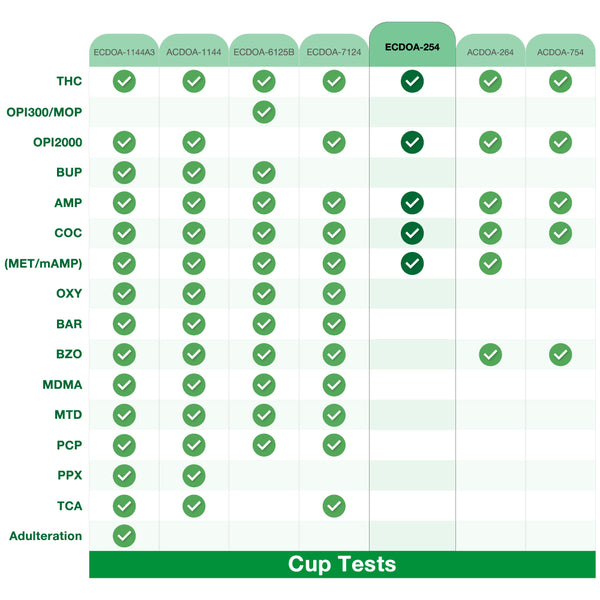Select the ACDOA-754 column header

coord(560,52)
